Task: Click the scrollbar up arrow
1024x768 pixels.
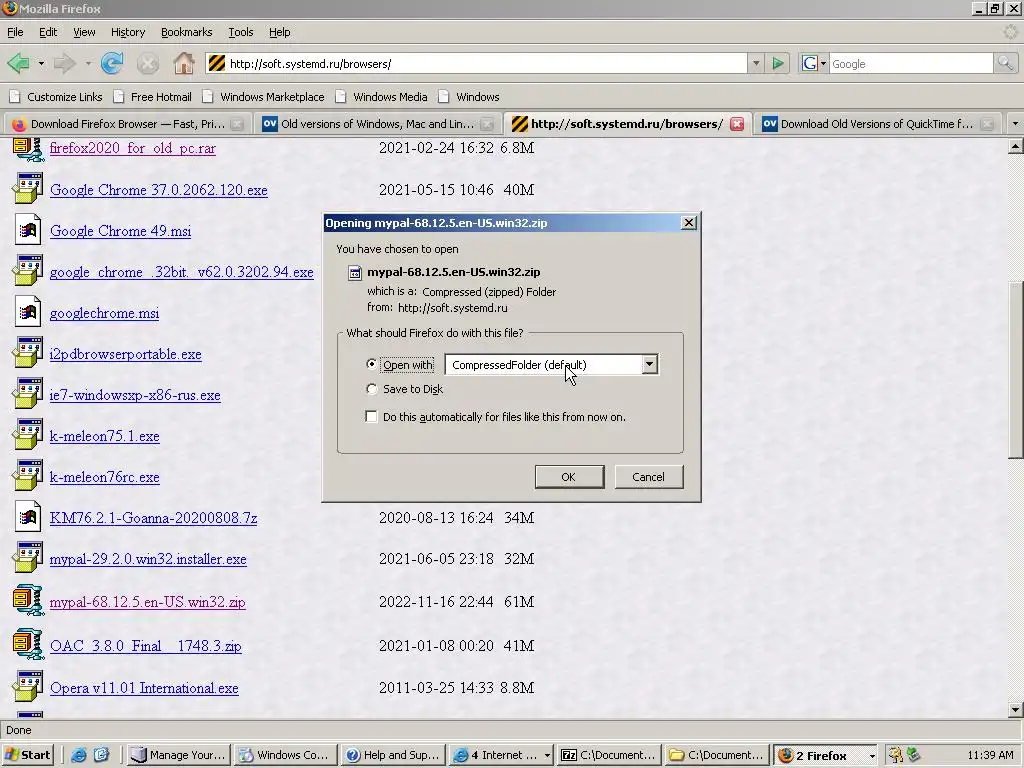Action: [x=1015, y=146]
